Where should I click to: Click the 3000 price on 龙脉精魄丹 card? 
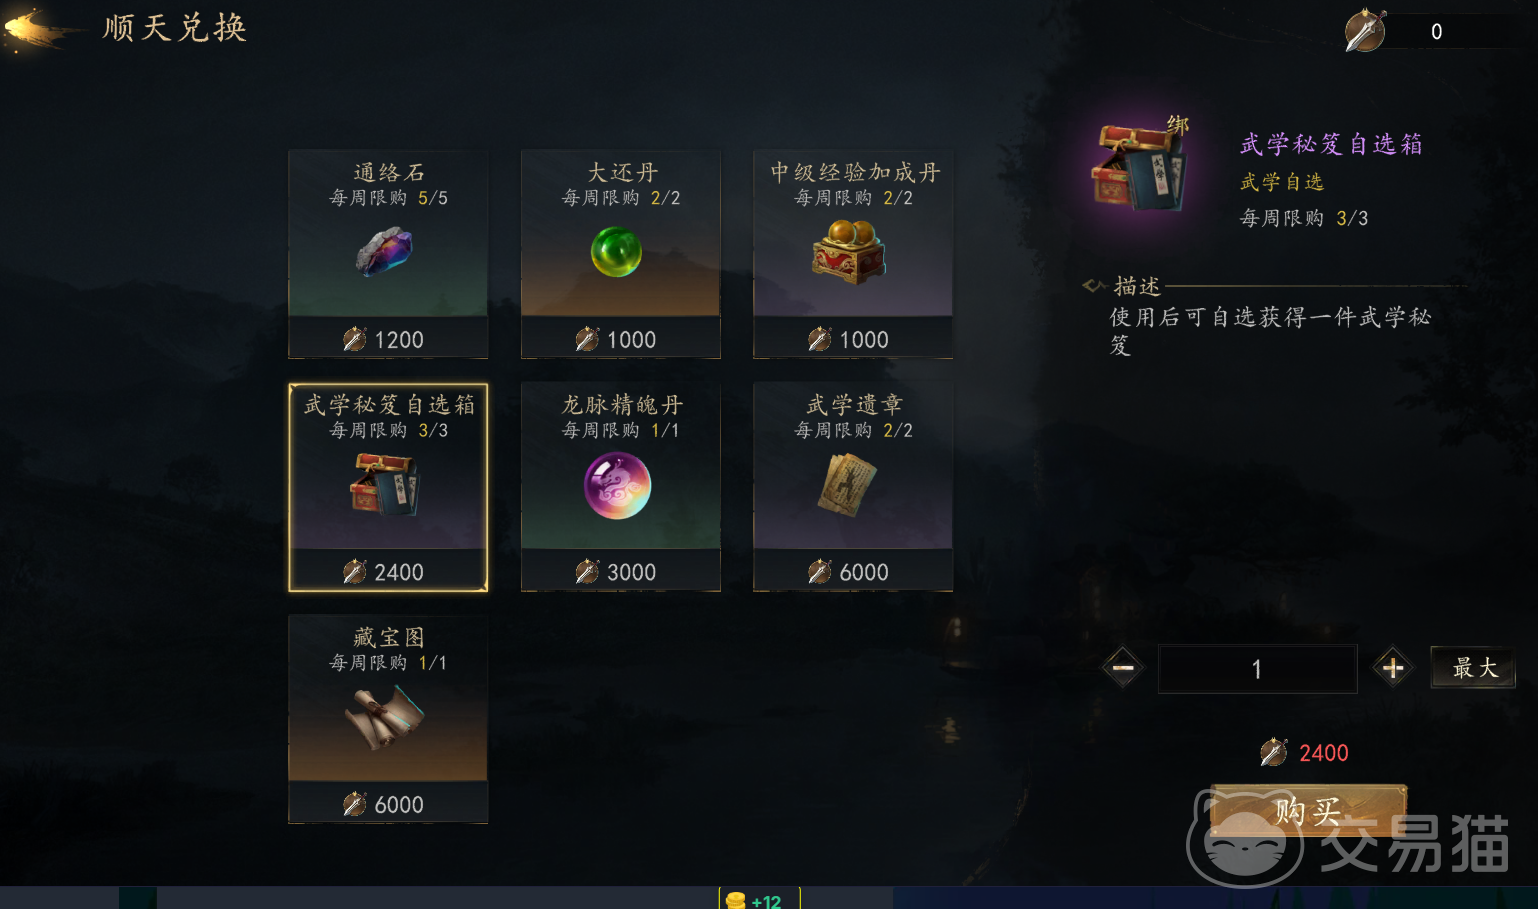pyautogui.click(x=631, y=572)
